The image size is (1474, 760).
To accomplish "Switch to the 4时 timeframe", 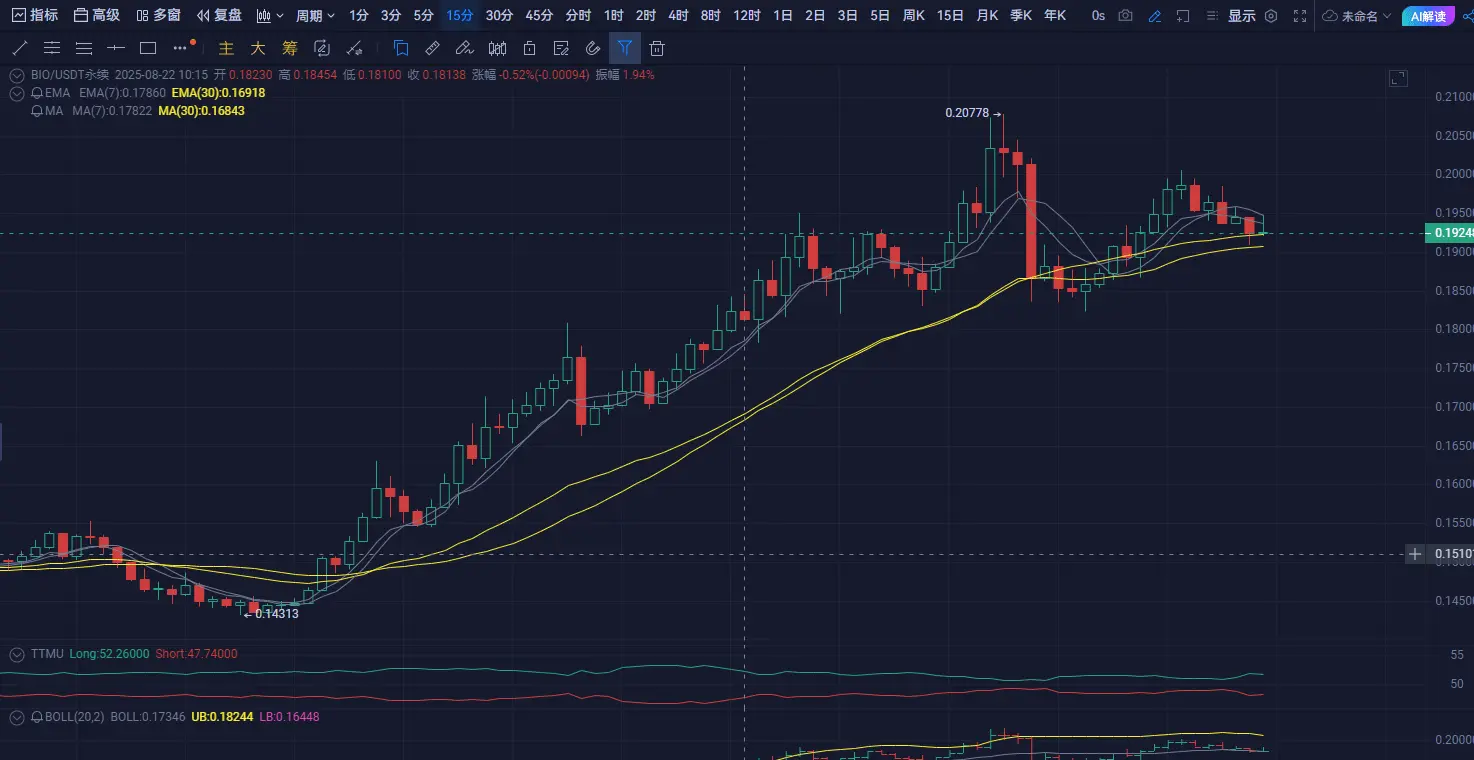I will 678,16.
